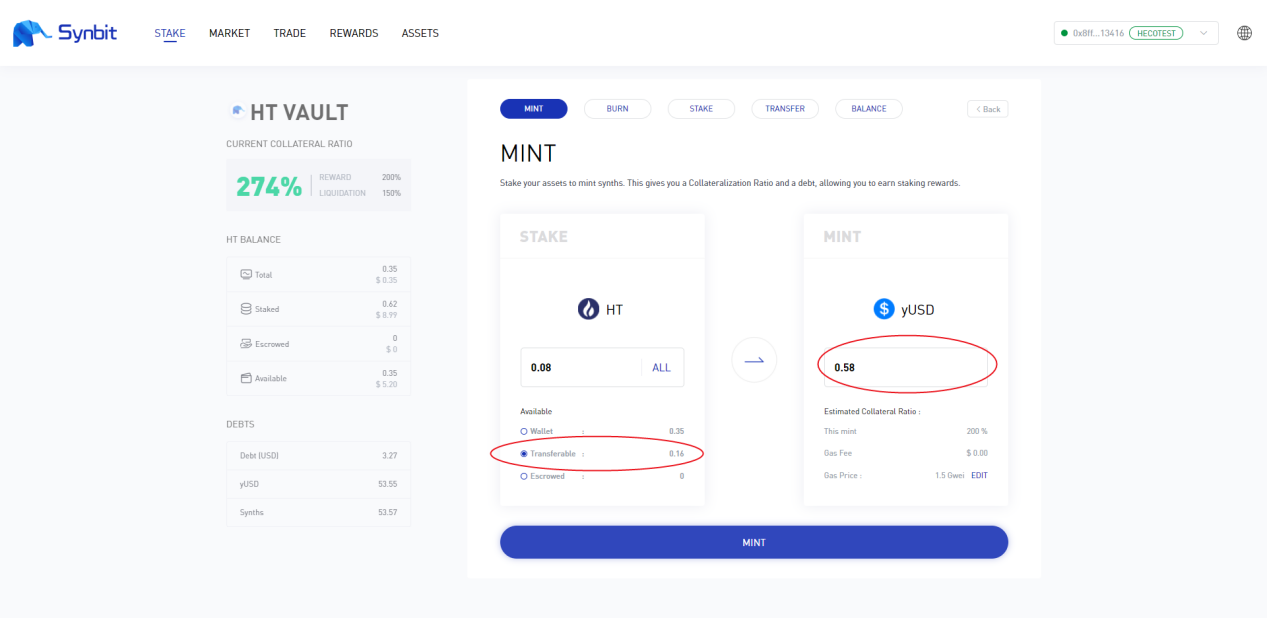Image resolution: width=1267 pixels, height=618 pixels.
Task: Open the ASSETS navigation menu
Action: point(420,33)
